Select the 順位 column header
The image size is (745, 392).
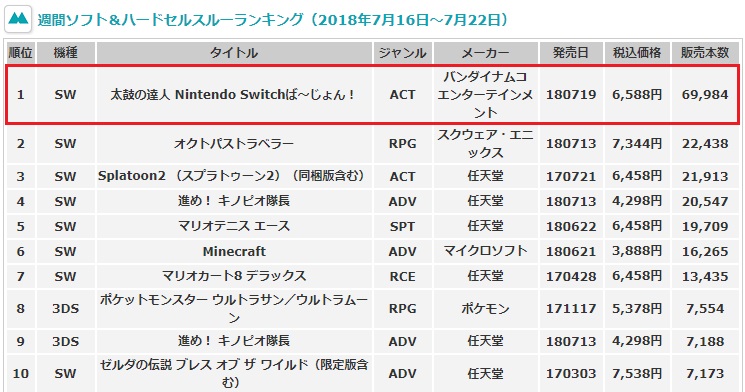(x=20, y=53)
